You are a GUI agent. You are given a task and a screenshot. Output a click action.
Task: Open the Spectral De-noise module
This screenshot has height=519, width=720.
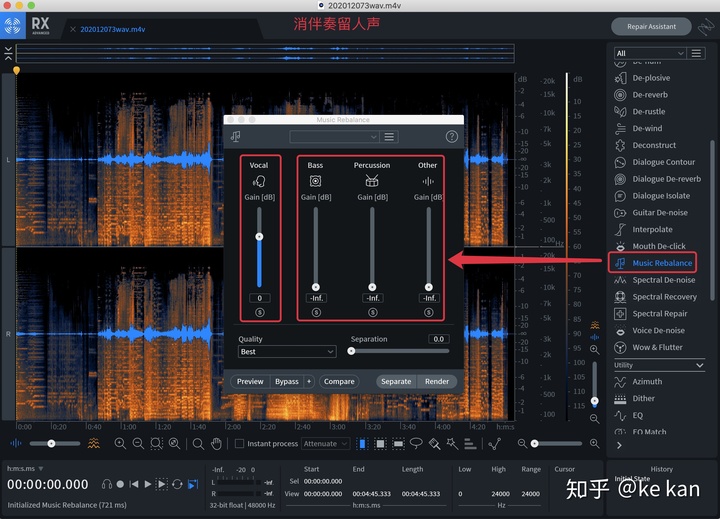pos(654,280)
